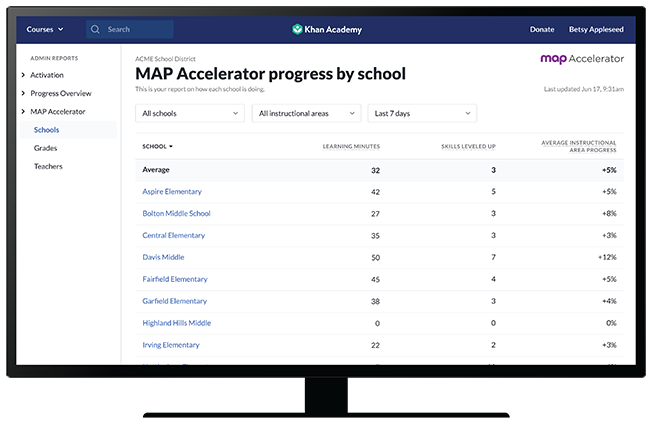Open the Garfield Elementary link
650x423 pixels.
point(175,301)
